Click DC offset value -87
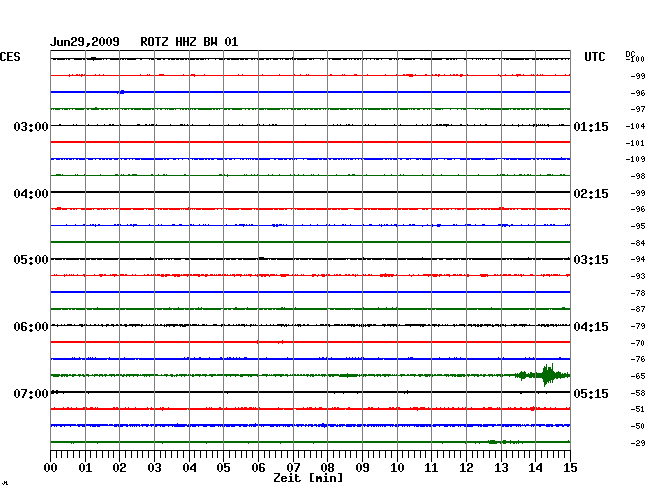Image resolution: width=650 pixels, height=494 pixels. pos(638,309)
